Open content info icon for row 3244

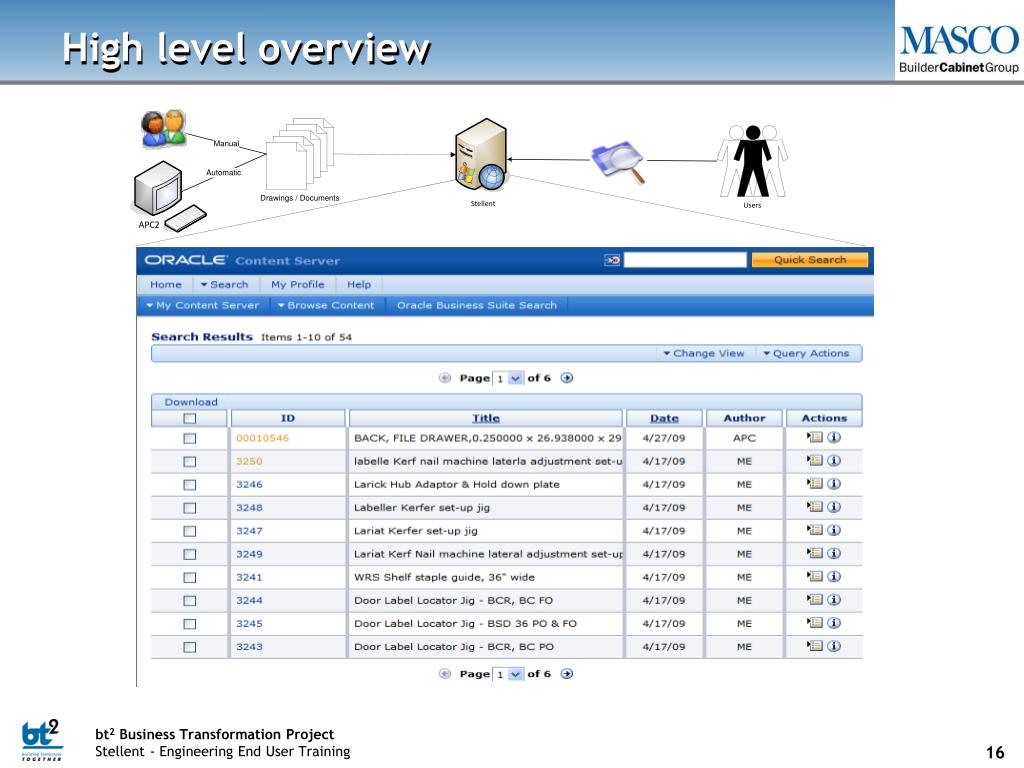(834, 600)
